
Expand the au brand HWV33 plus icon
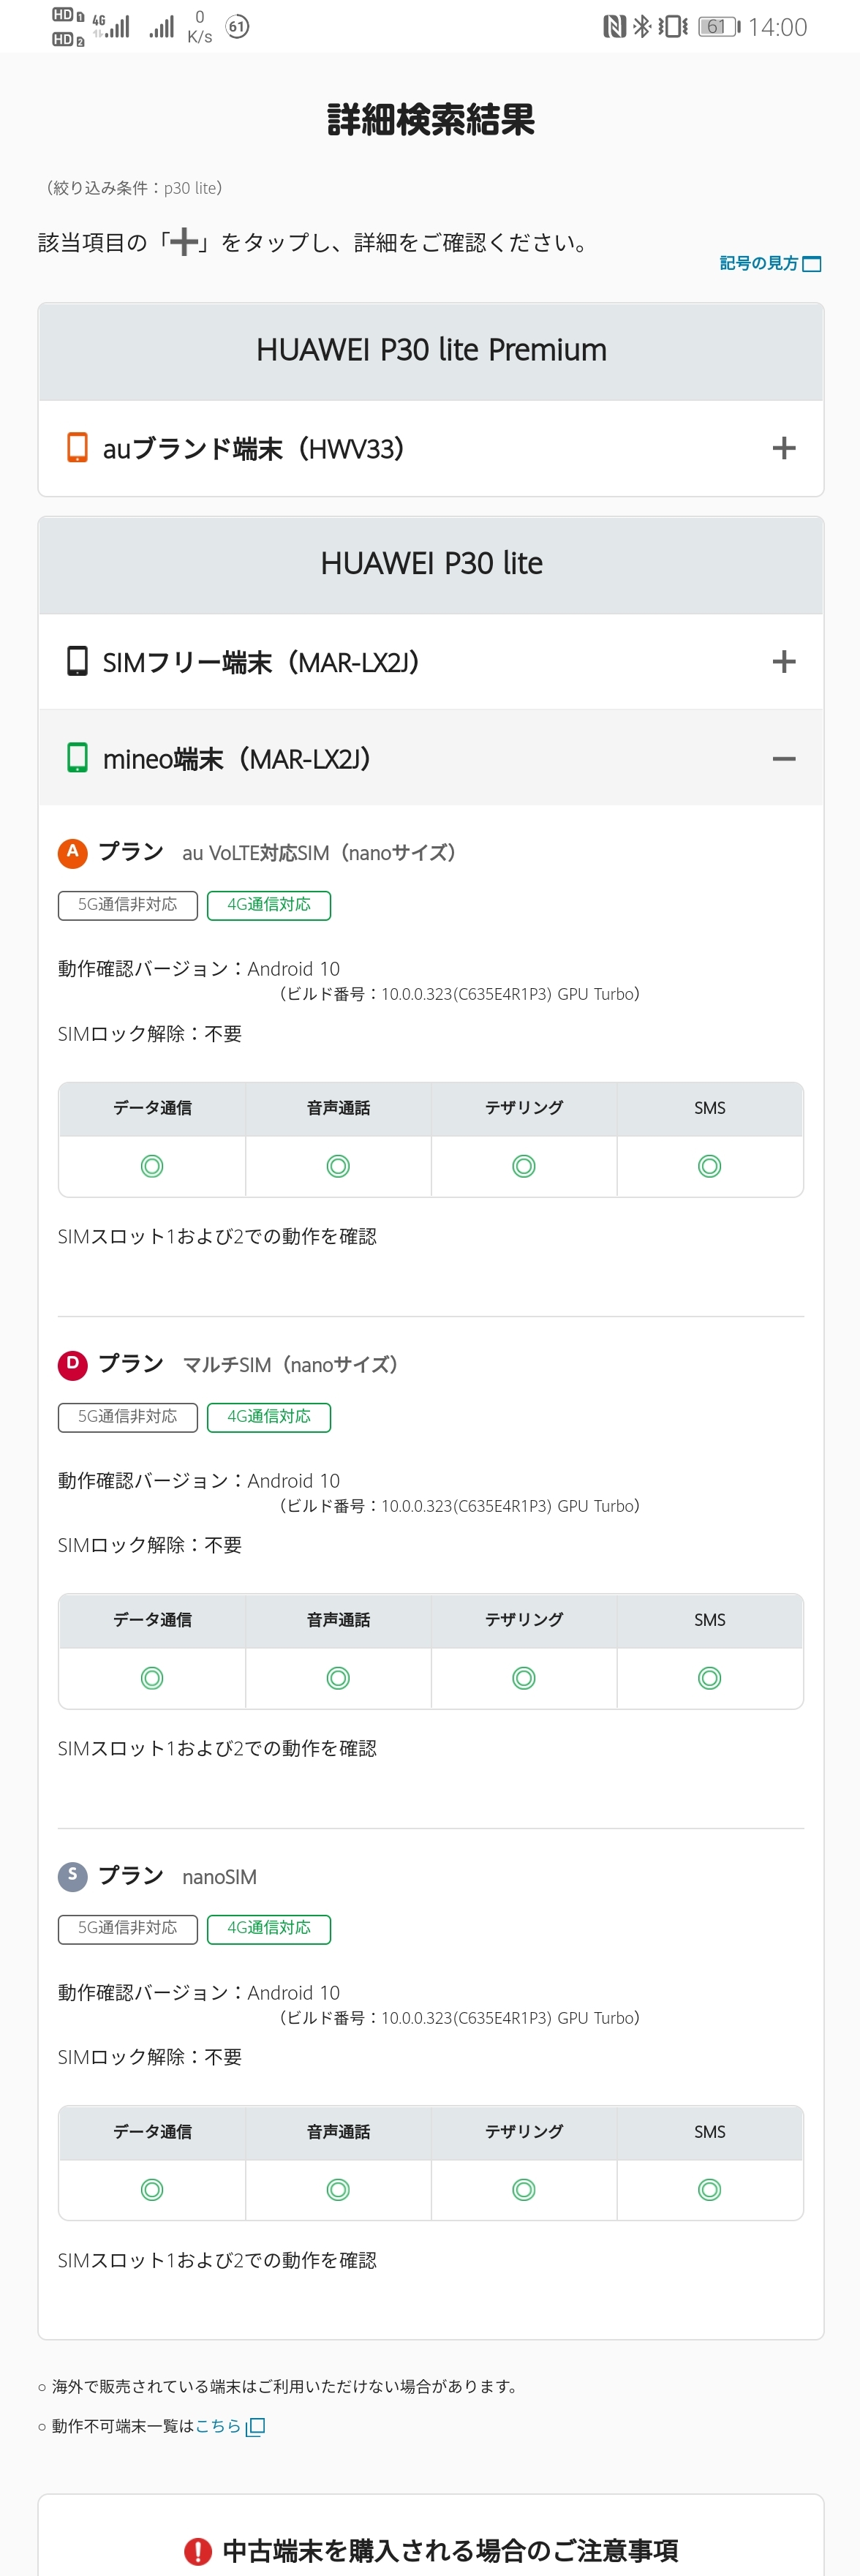pyautogui.click(x=783, y=448)
